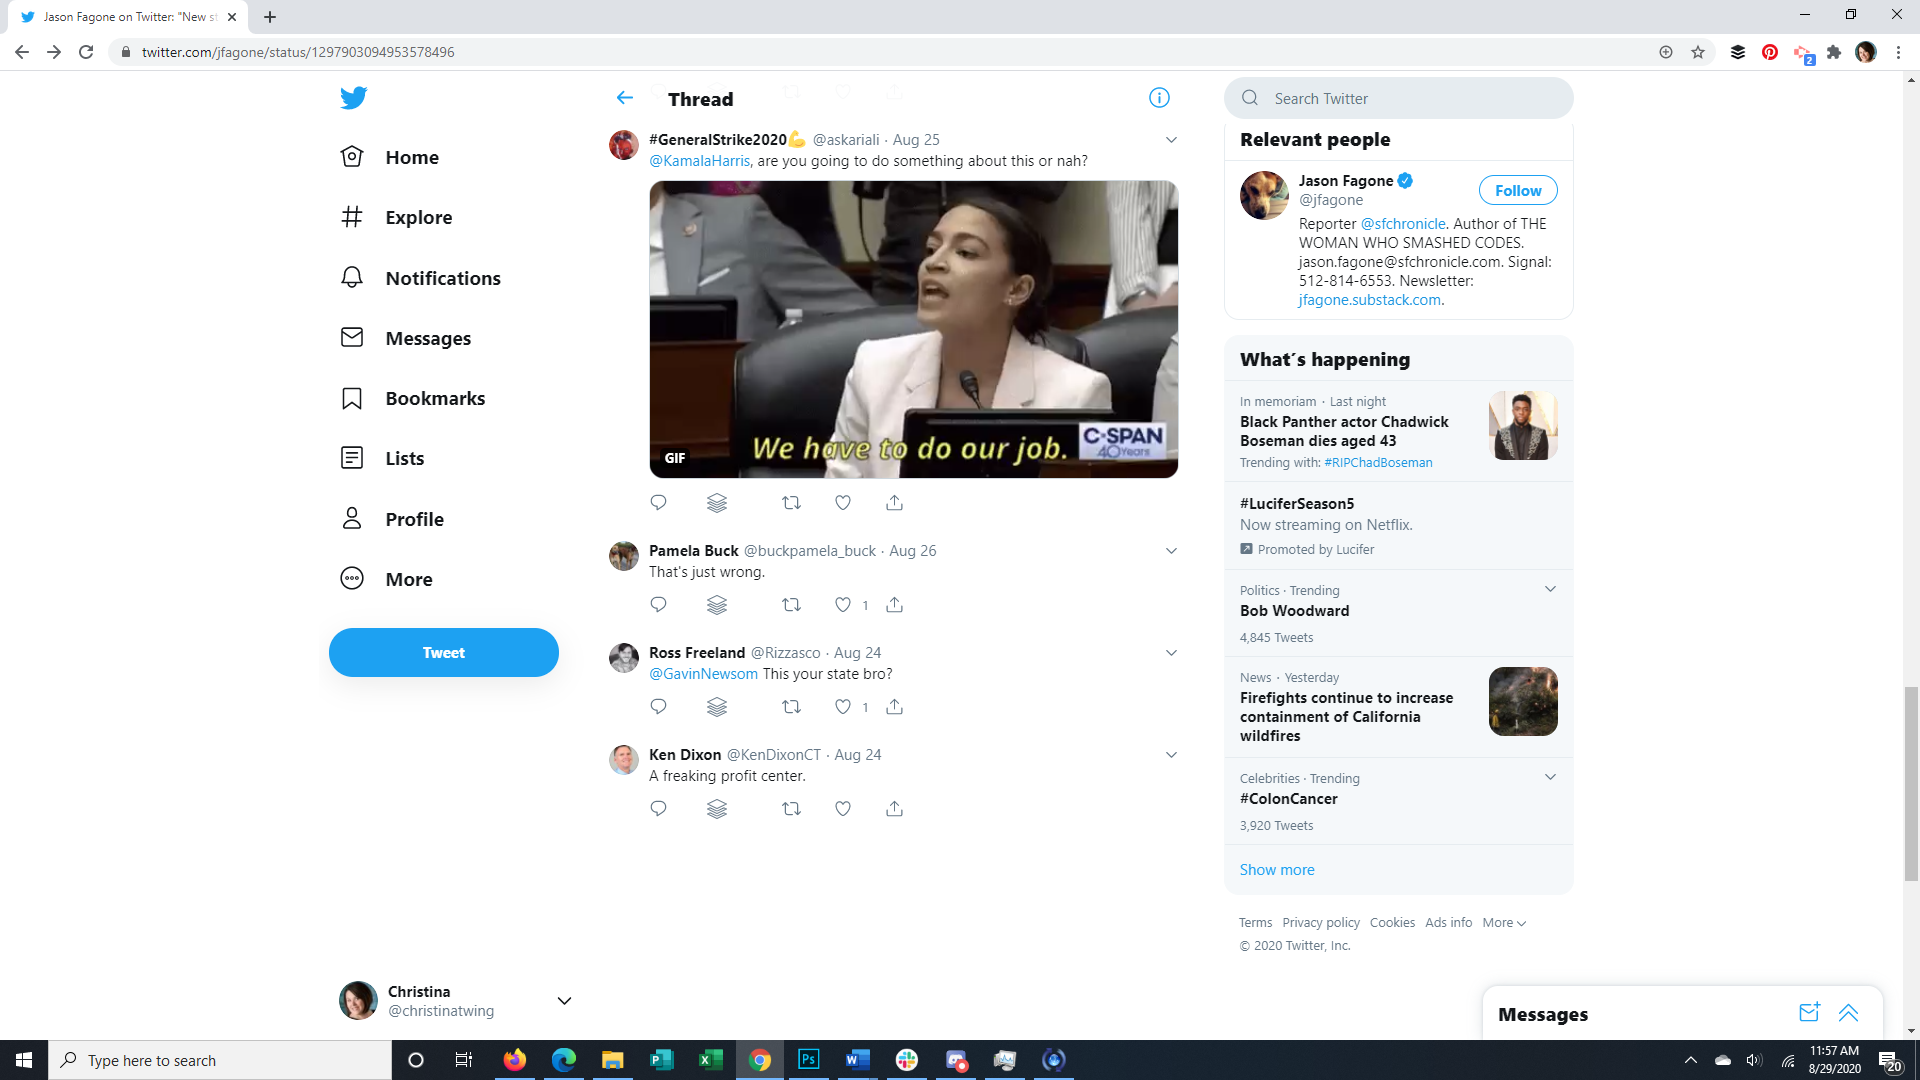The height and width of the screenshot is (1080, 1920).
Task: Go to Notifications in sidebar
Action: coord(442,278)
